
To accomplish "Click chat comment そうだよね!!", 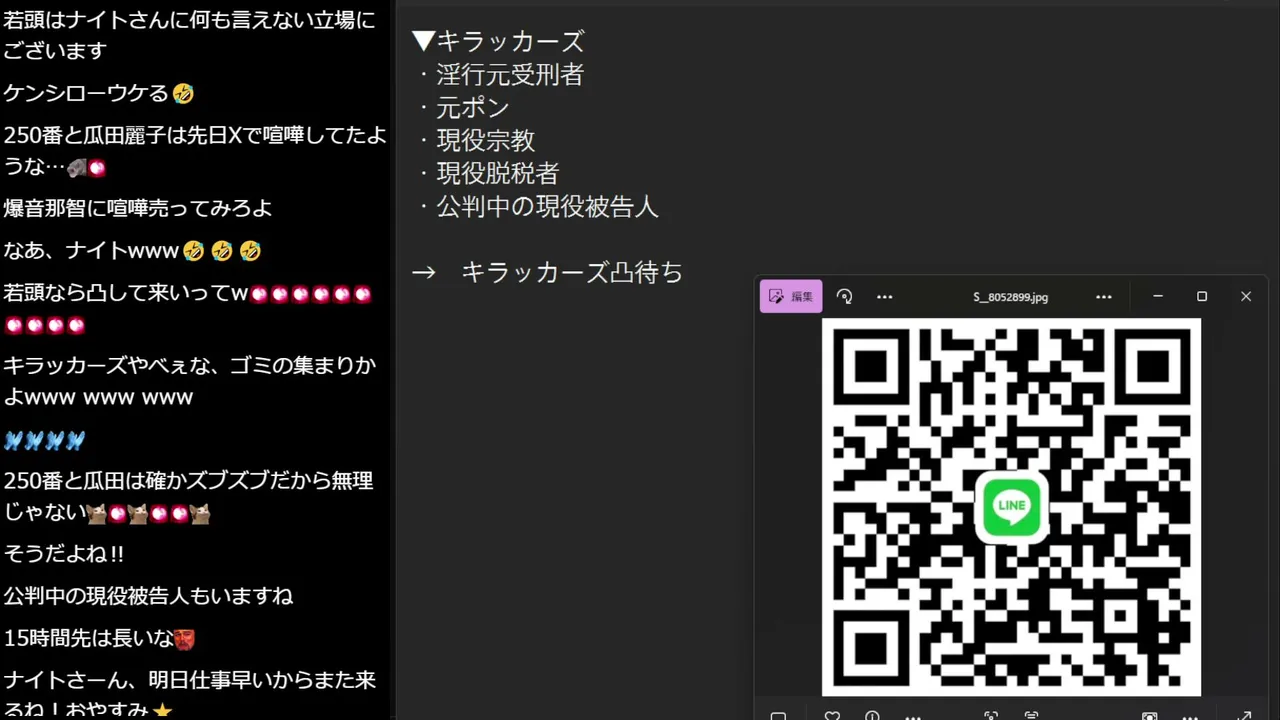I will 64,553.
